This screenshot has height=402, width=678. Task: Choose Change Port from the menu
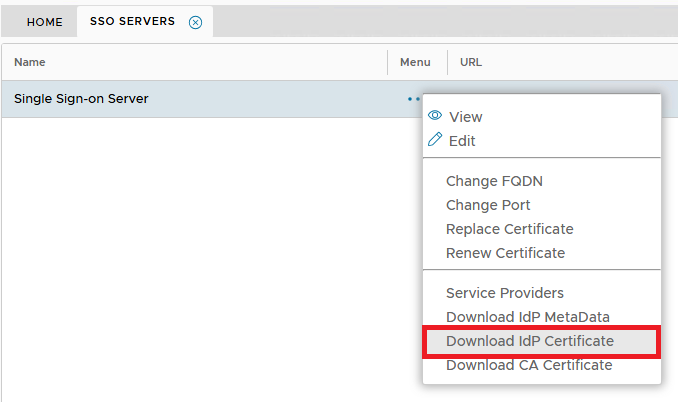click(x=488, y=205)
